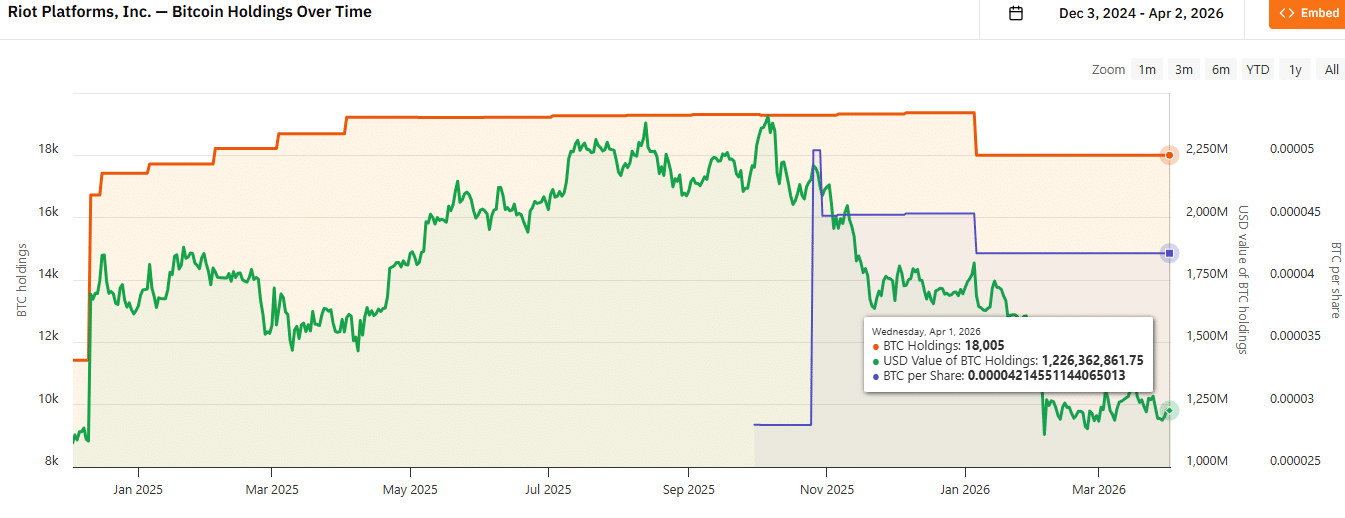Click the 'USD value of BTC holdings' axis title
Image resolution: width=1345 pixels, height=518 pixels.
(x=1244, y=280)
